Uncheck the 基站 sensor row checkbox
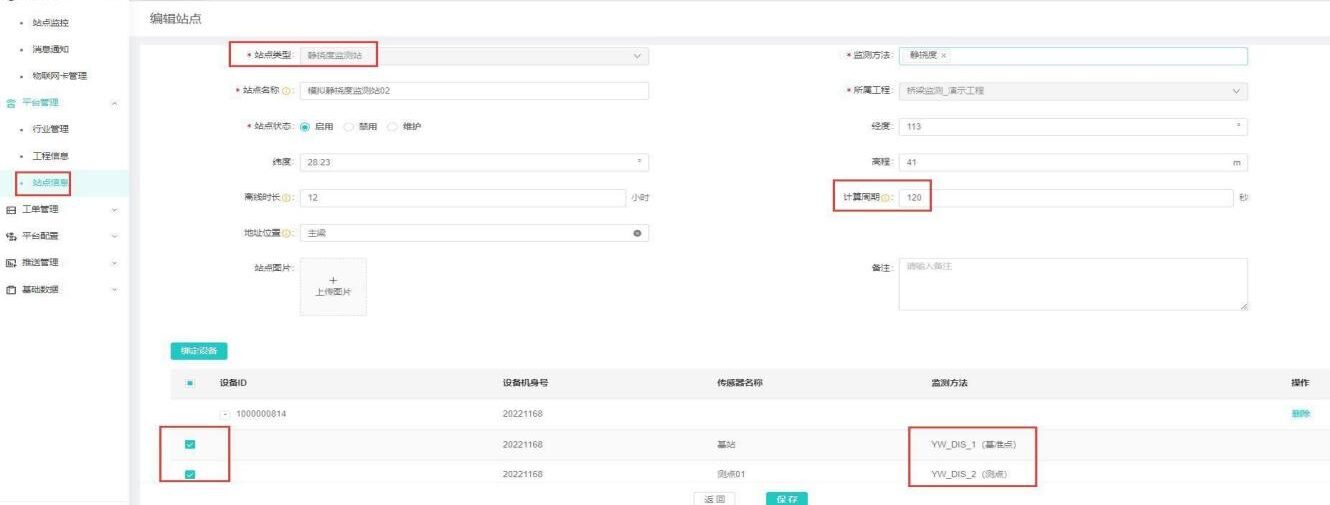The width and height of the screenshot is (1330, 505). coord(190,444)
